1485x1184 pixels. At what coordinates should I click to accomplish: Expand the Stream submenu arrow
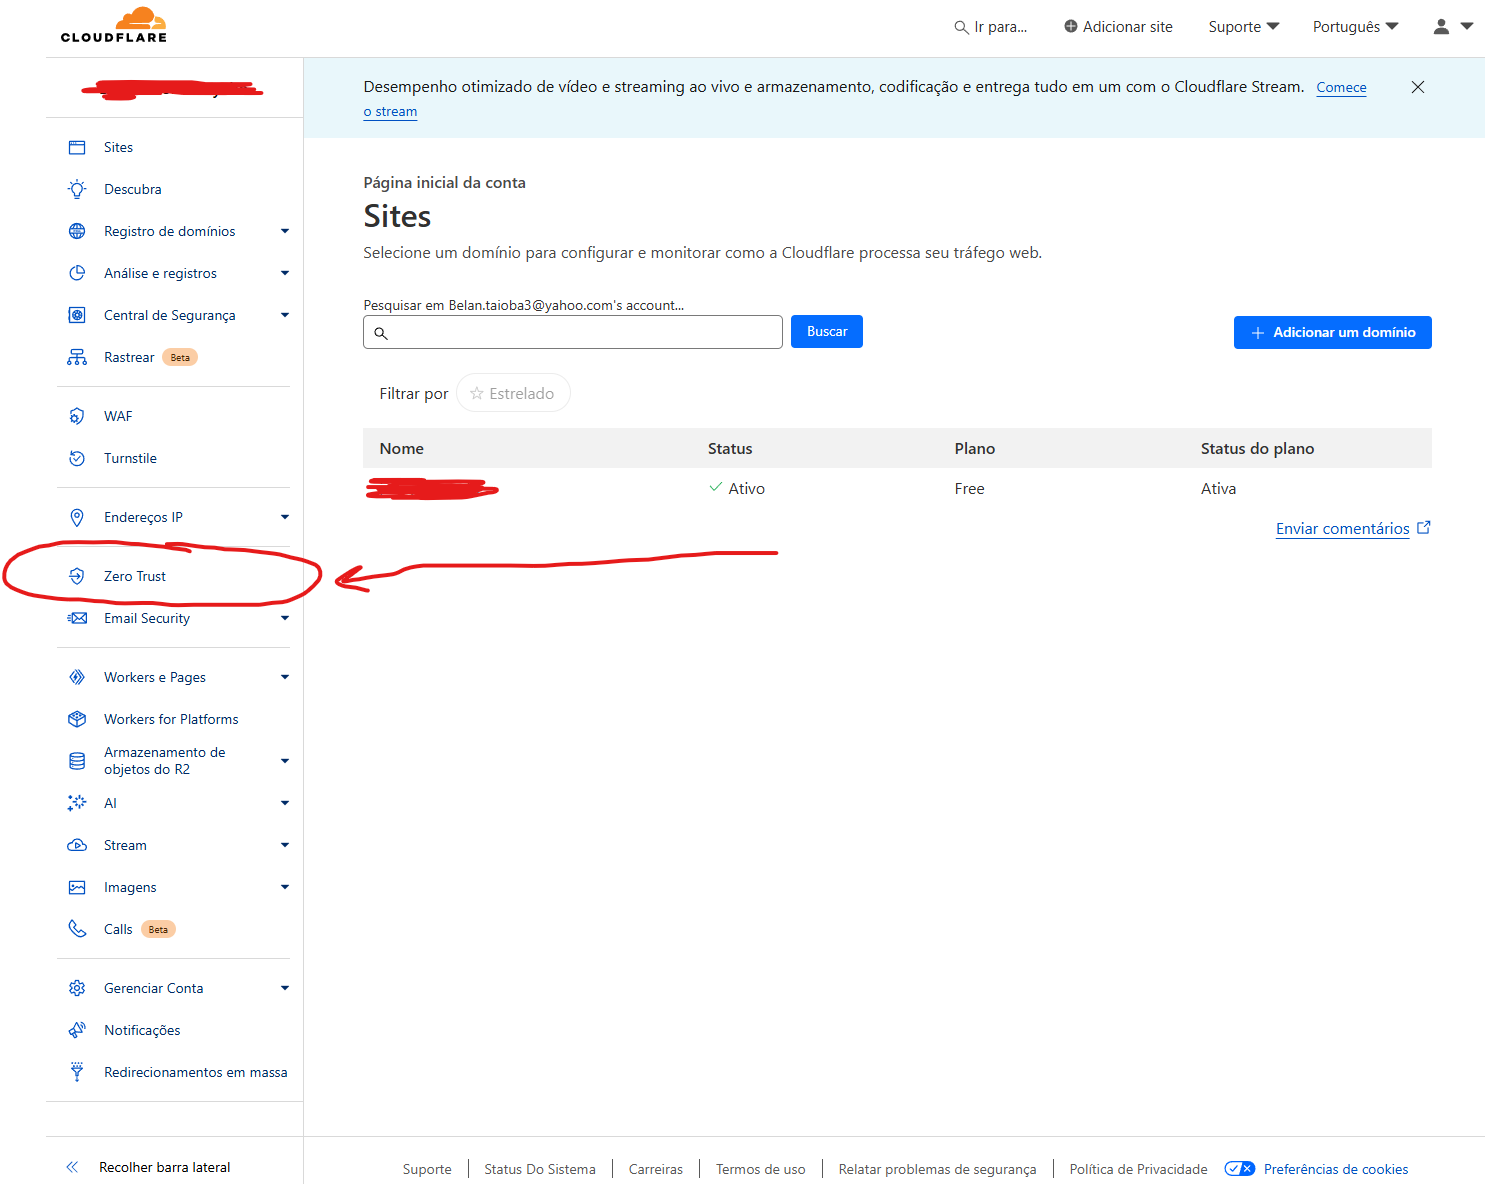coord(285,845)
